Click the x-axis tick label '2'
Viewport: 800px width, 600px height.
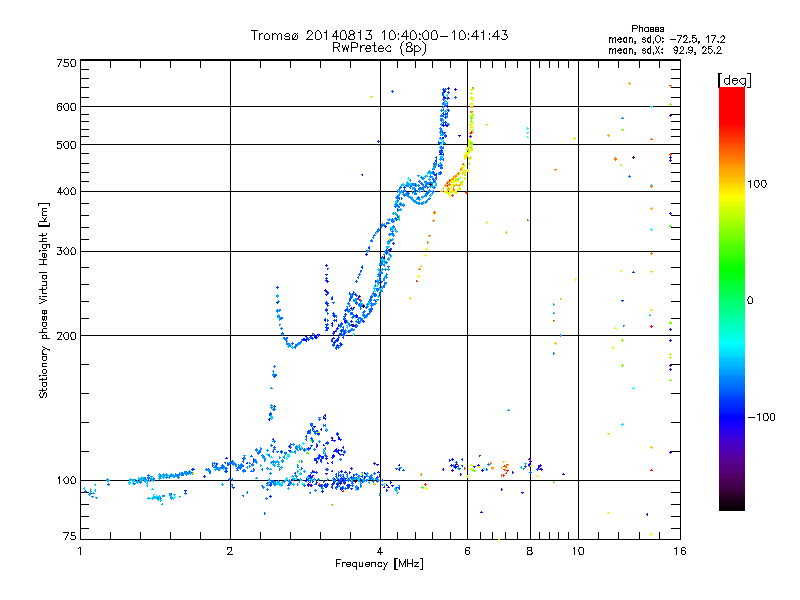click(230, 551)
